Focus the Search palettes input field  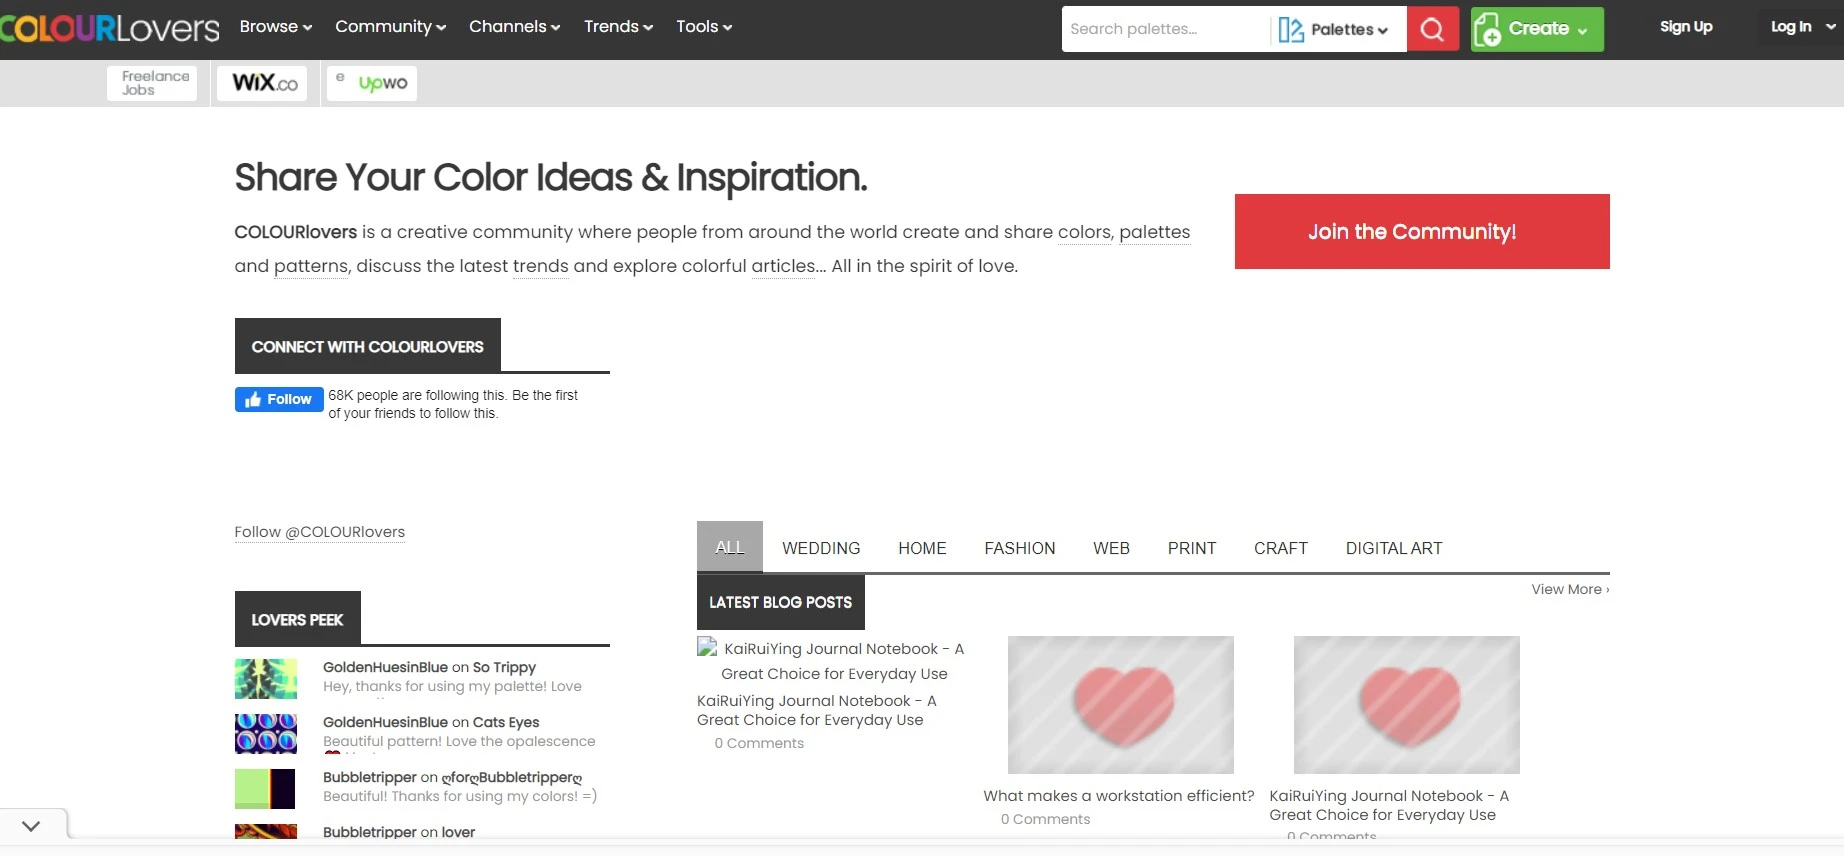(x=1165, y=29)
